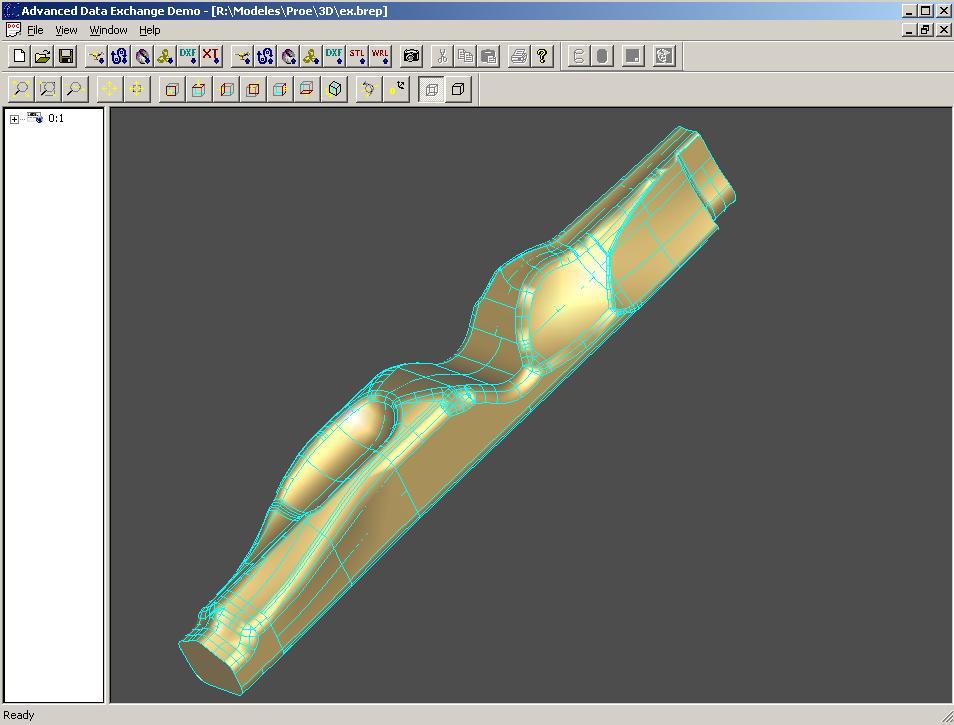Toggle the last cube display mode button
The image size is (954, 725).
[x=457, y=90]
